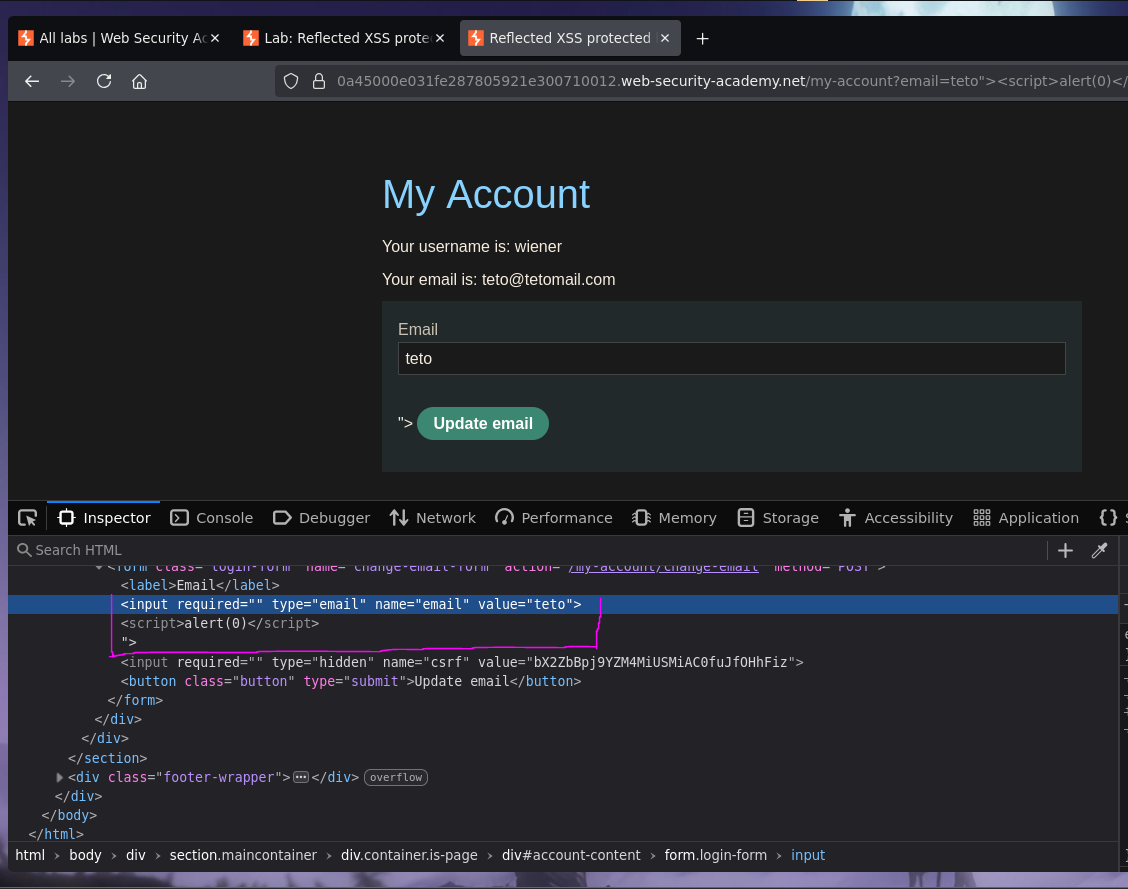Screen dimensions: 1128x889
Task: Select the closing body tag line
Action: [69, 815]
